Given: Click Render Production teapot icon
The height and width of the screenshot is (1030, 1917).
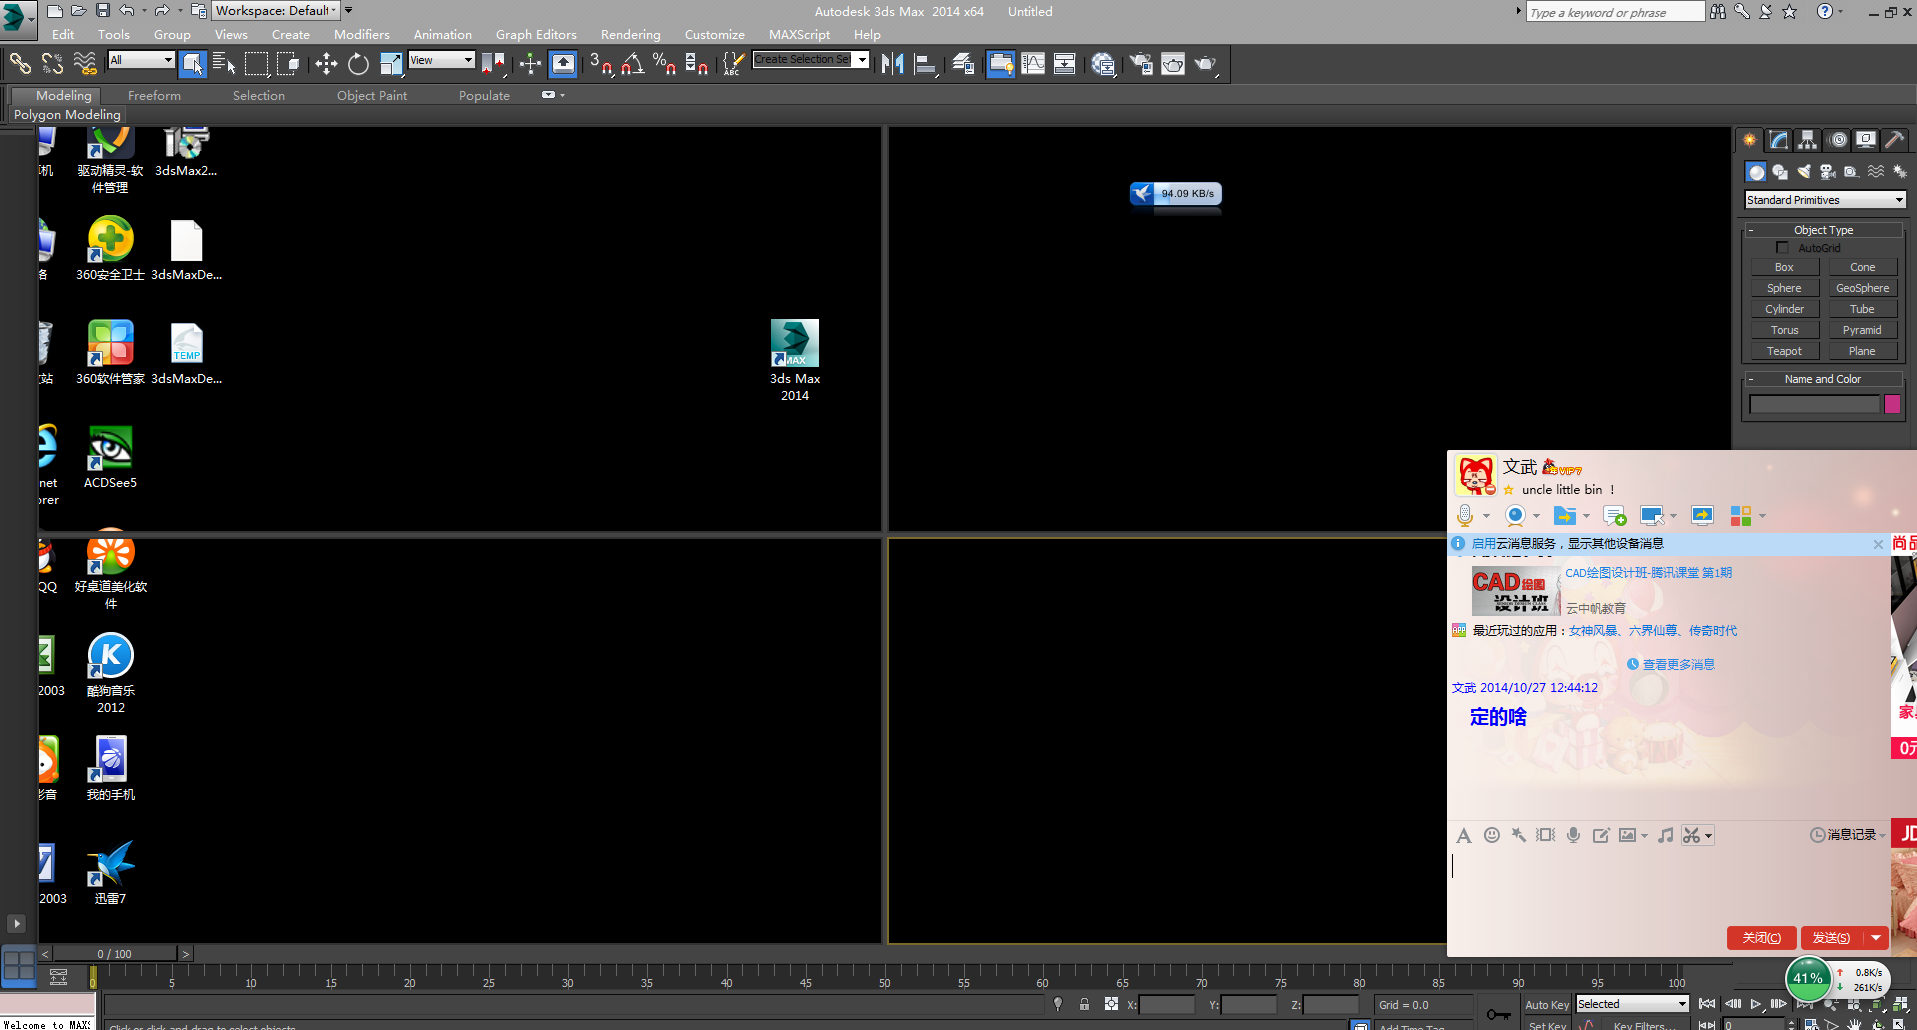Looking at the screenshot, I should 1205,64.
